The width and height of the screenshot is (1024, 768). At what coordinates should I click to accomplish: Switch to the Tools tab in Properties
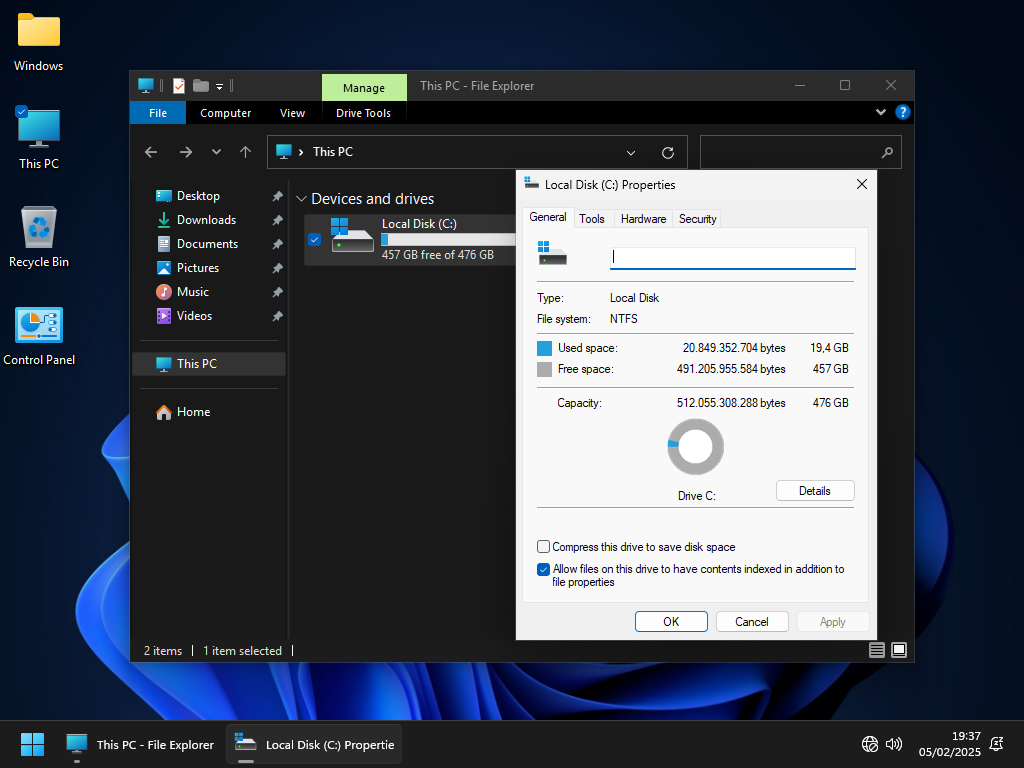[x=592, y=219]
